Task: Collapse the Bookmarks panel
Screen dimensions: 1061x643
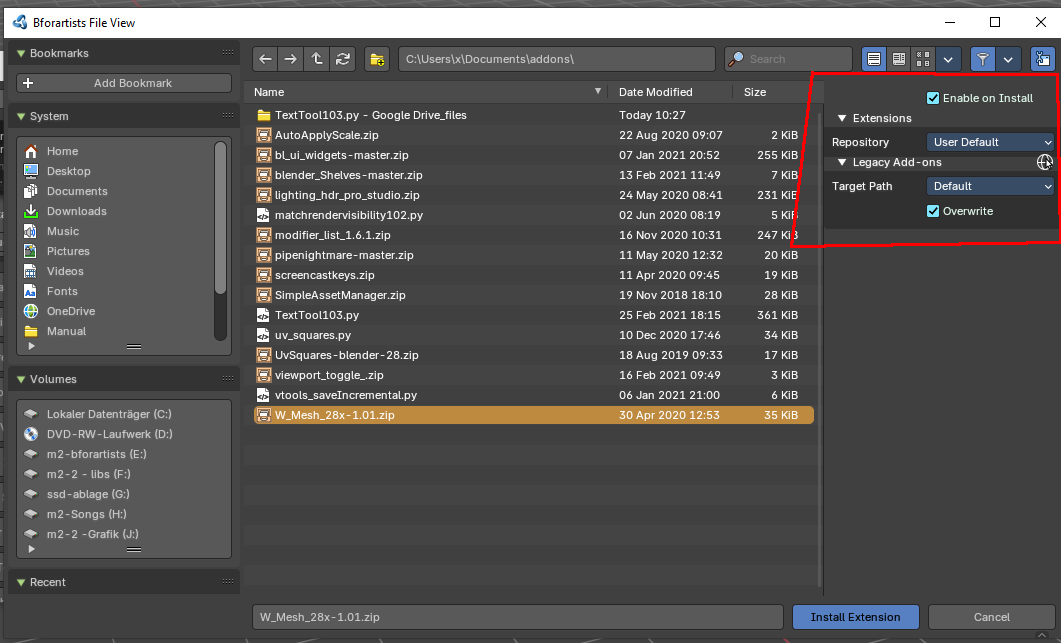Action: coord(21,53)
